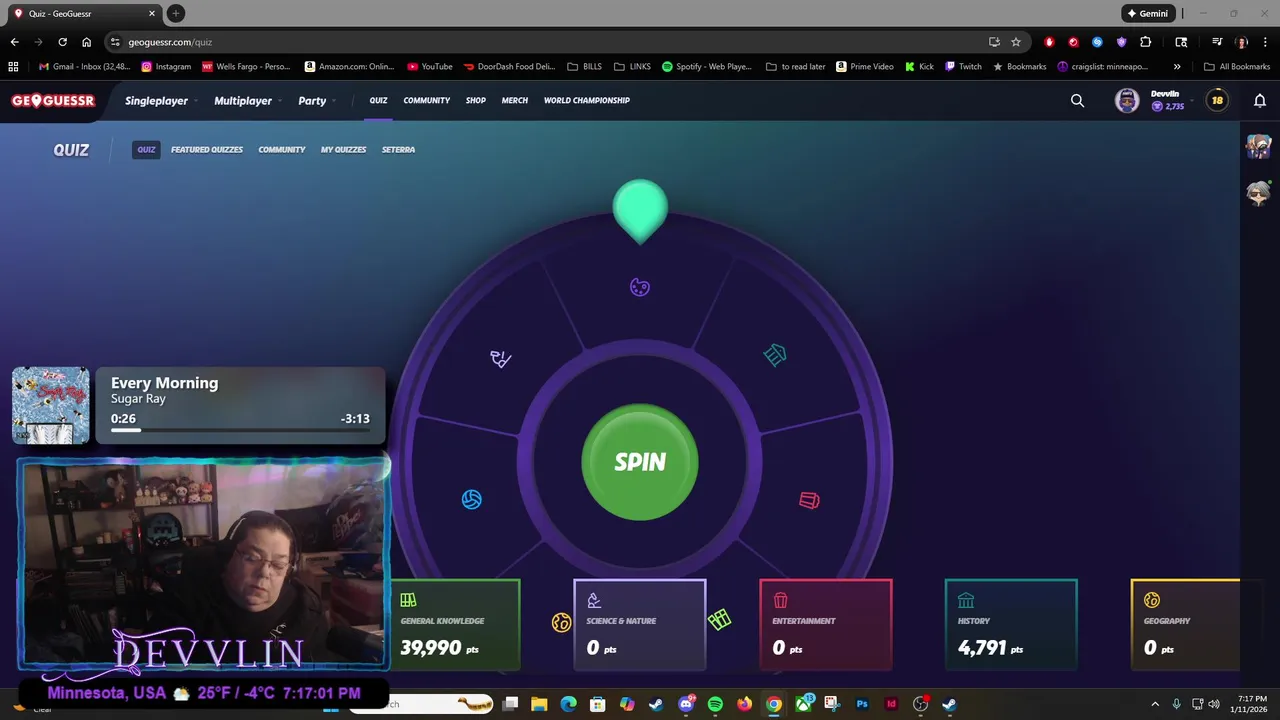Viewport: 1280px width, 720px height.
Task: Expand the Party menu
Action: 316,101
